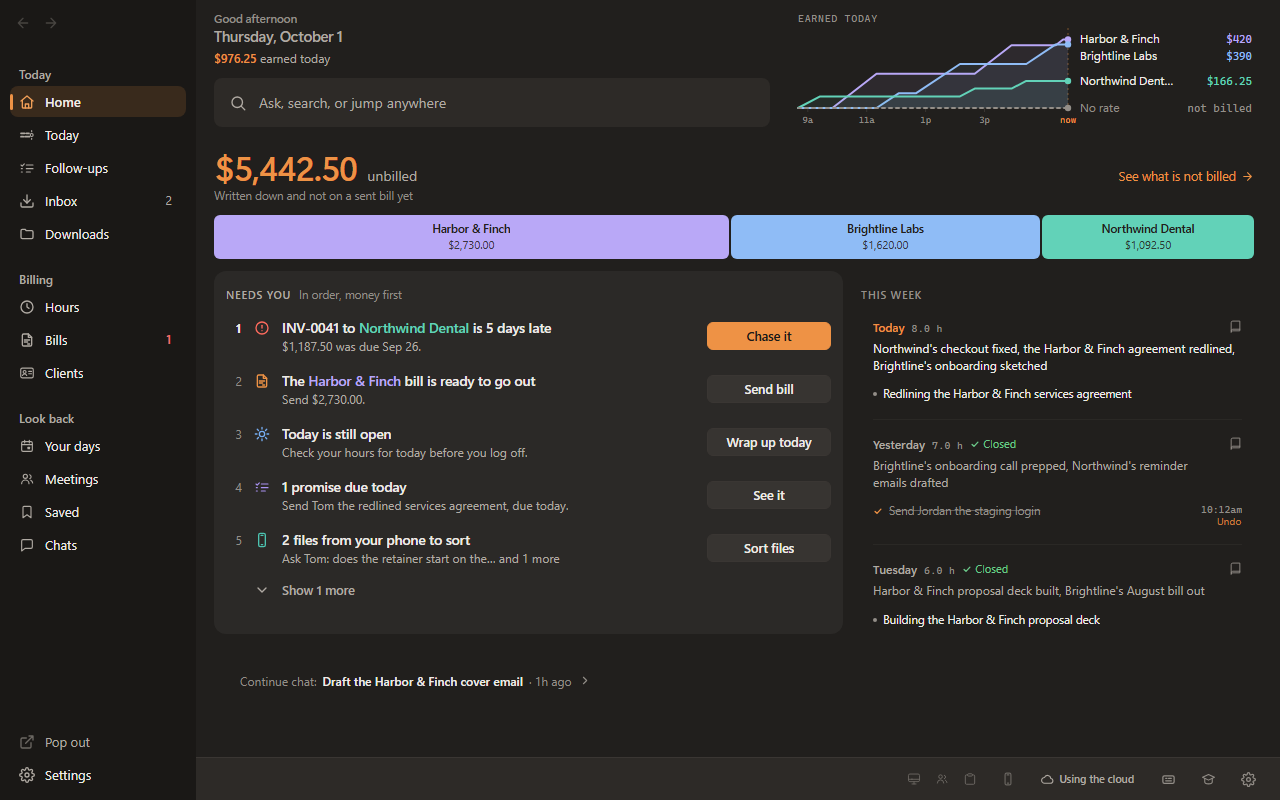Select the purple Harbor & Finch $2,730.00 bar segment
Image resolution: width=1280 pixels, height=800 pixels.
click(471, 237)
